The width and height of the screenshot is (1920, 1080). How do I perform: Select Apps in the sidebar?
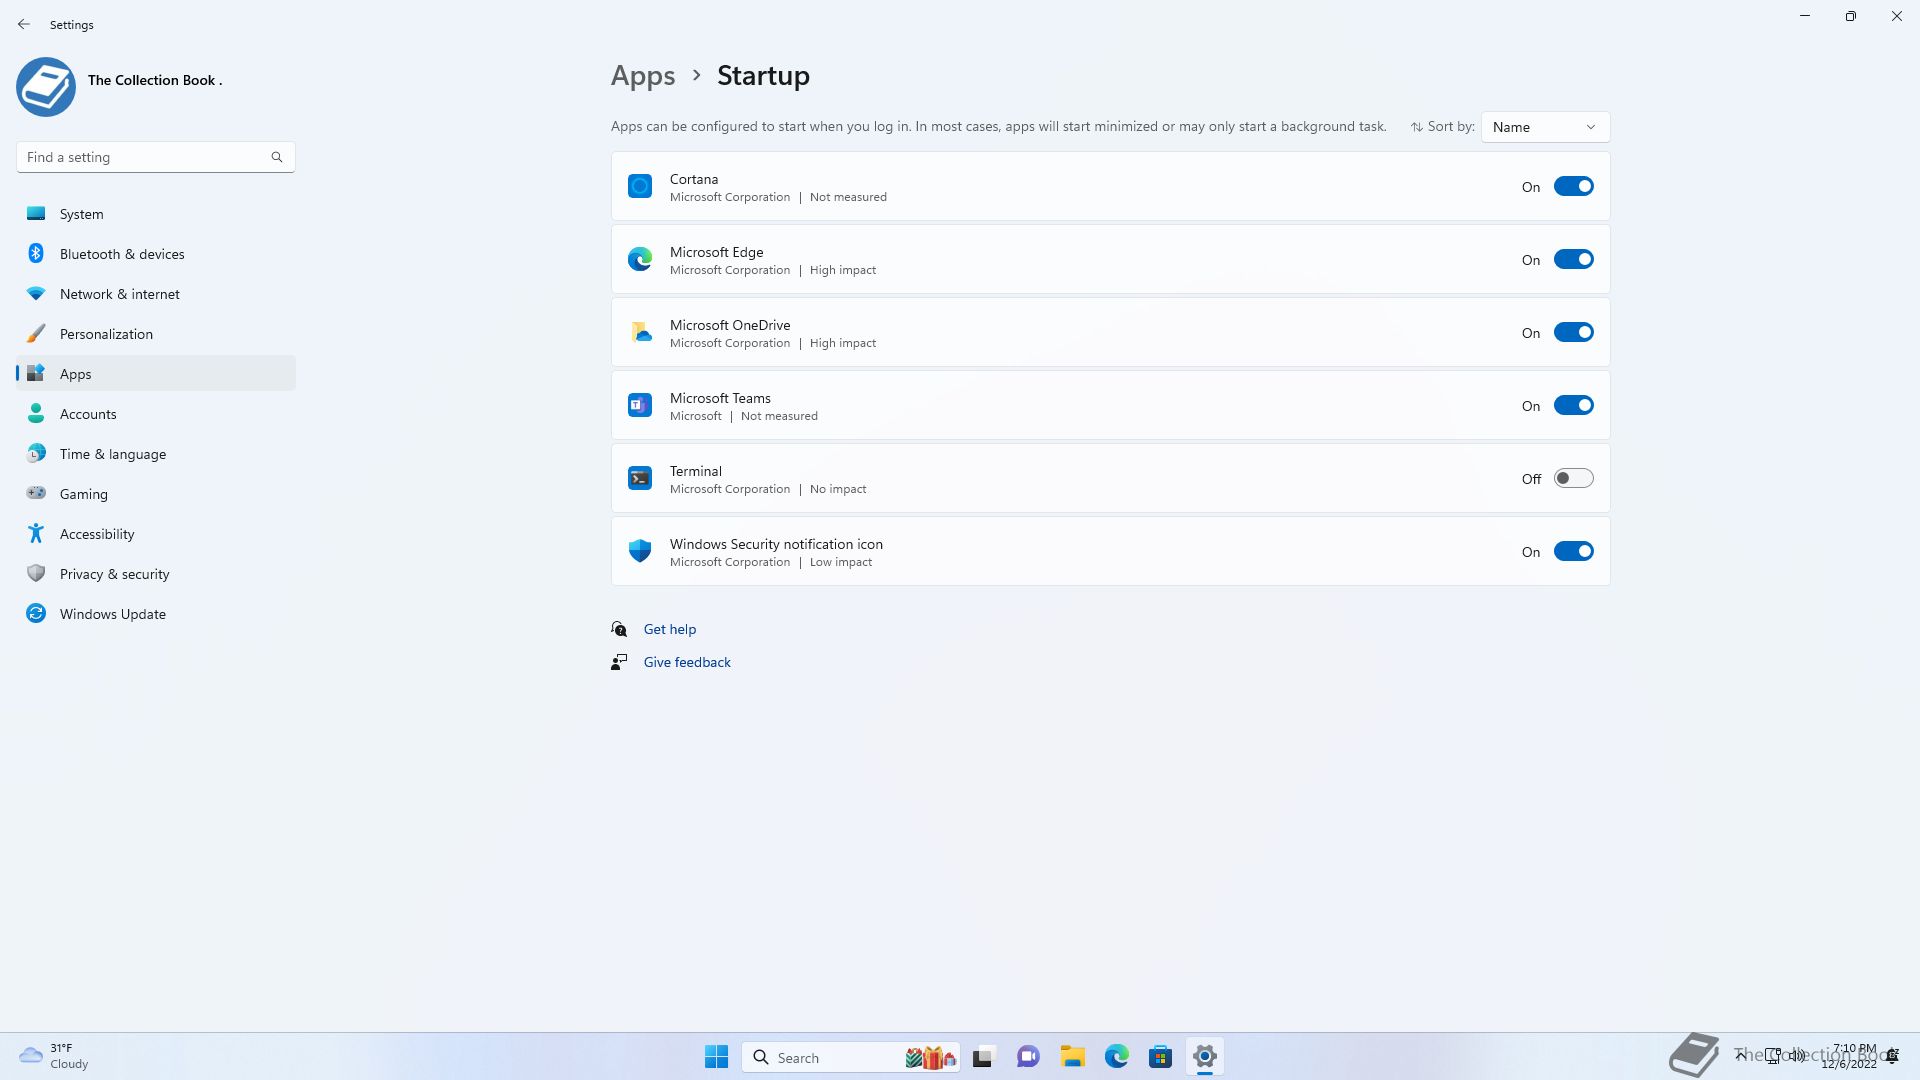pos(156,373)
